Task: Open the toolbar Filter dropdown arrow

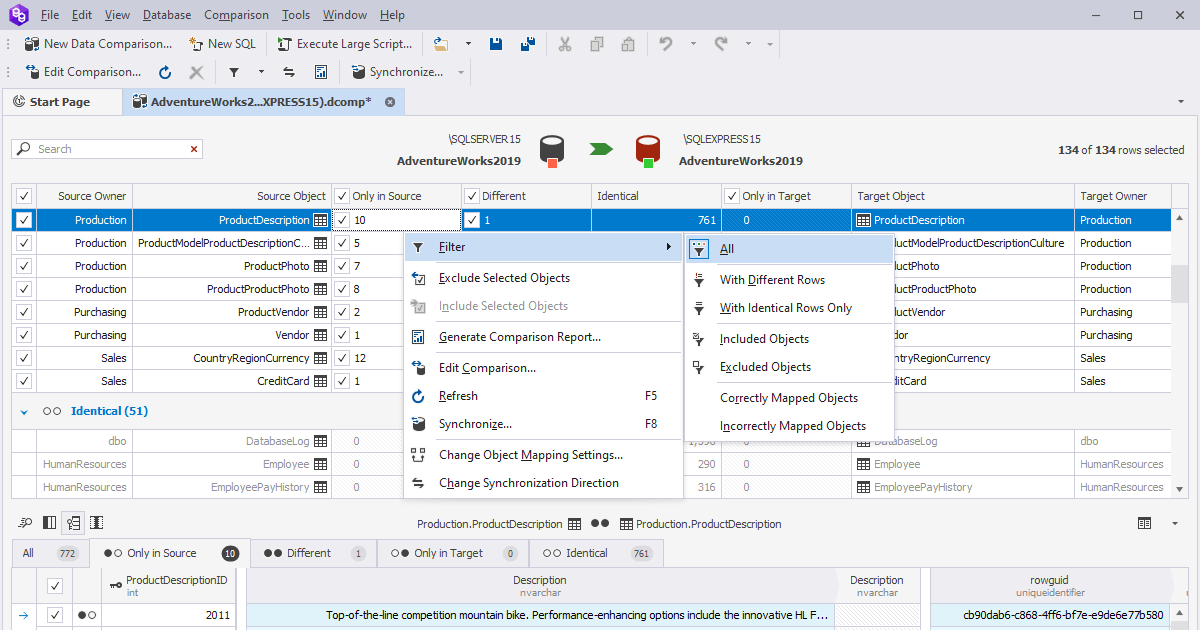Action: coord(261,72)
